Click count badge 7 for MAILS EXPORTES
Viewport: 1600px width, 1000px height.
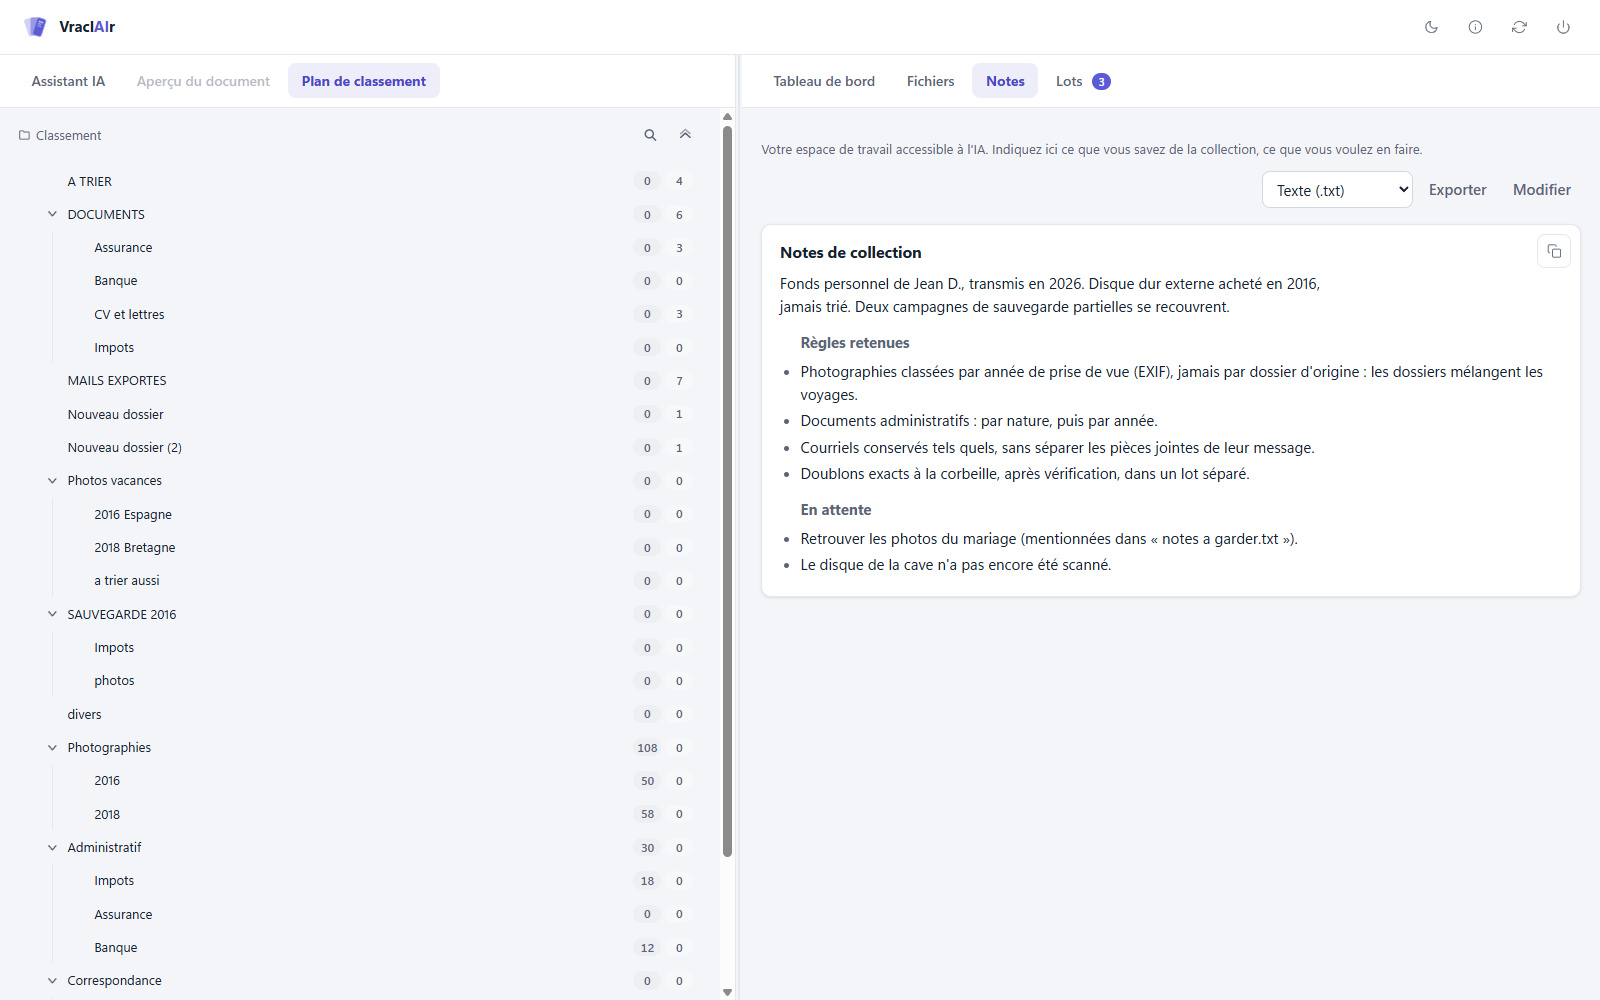tap(679, 381)
